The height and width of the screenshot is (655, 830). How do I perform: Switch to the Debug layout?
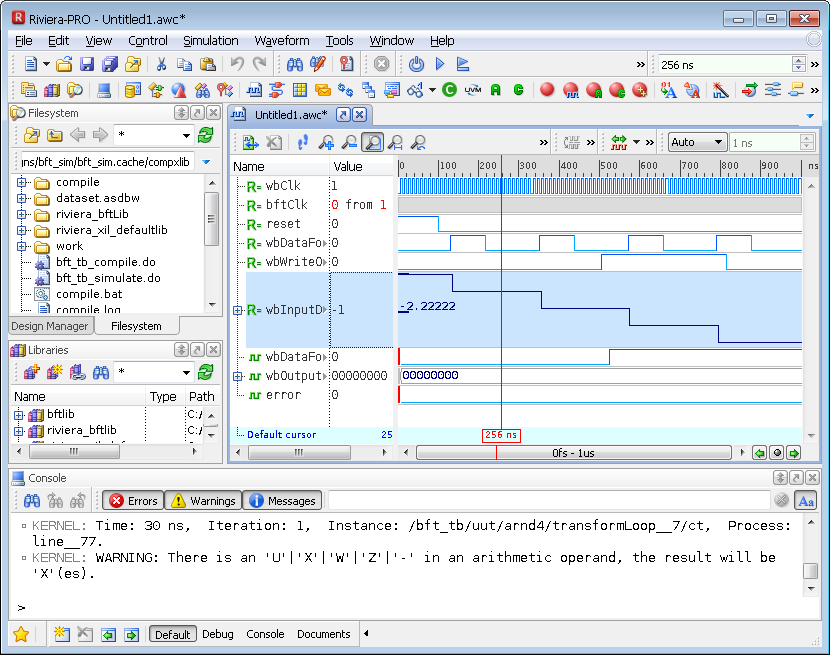click(x=218, y=634)
